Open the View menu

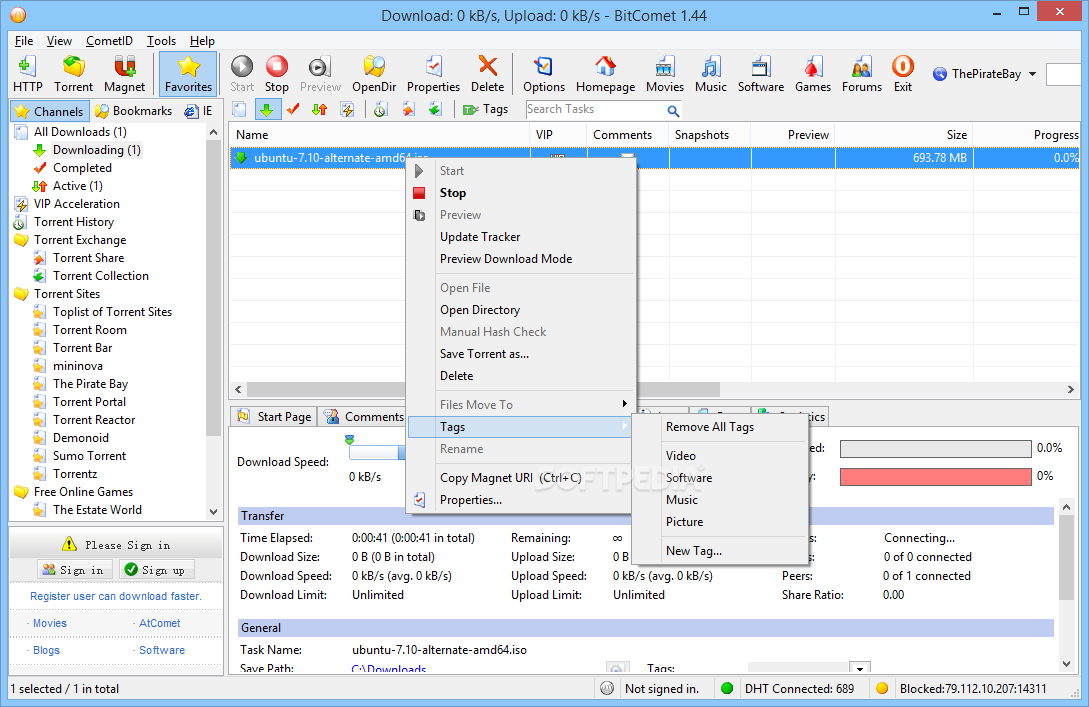(59, 41)
